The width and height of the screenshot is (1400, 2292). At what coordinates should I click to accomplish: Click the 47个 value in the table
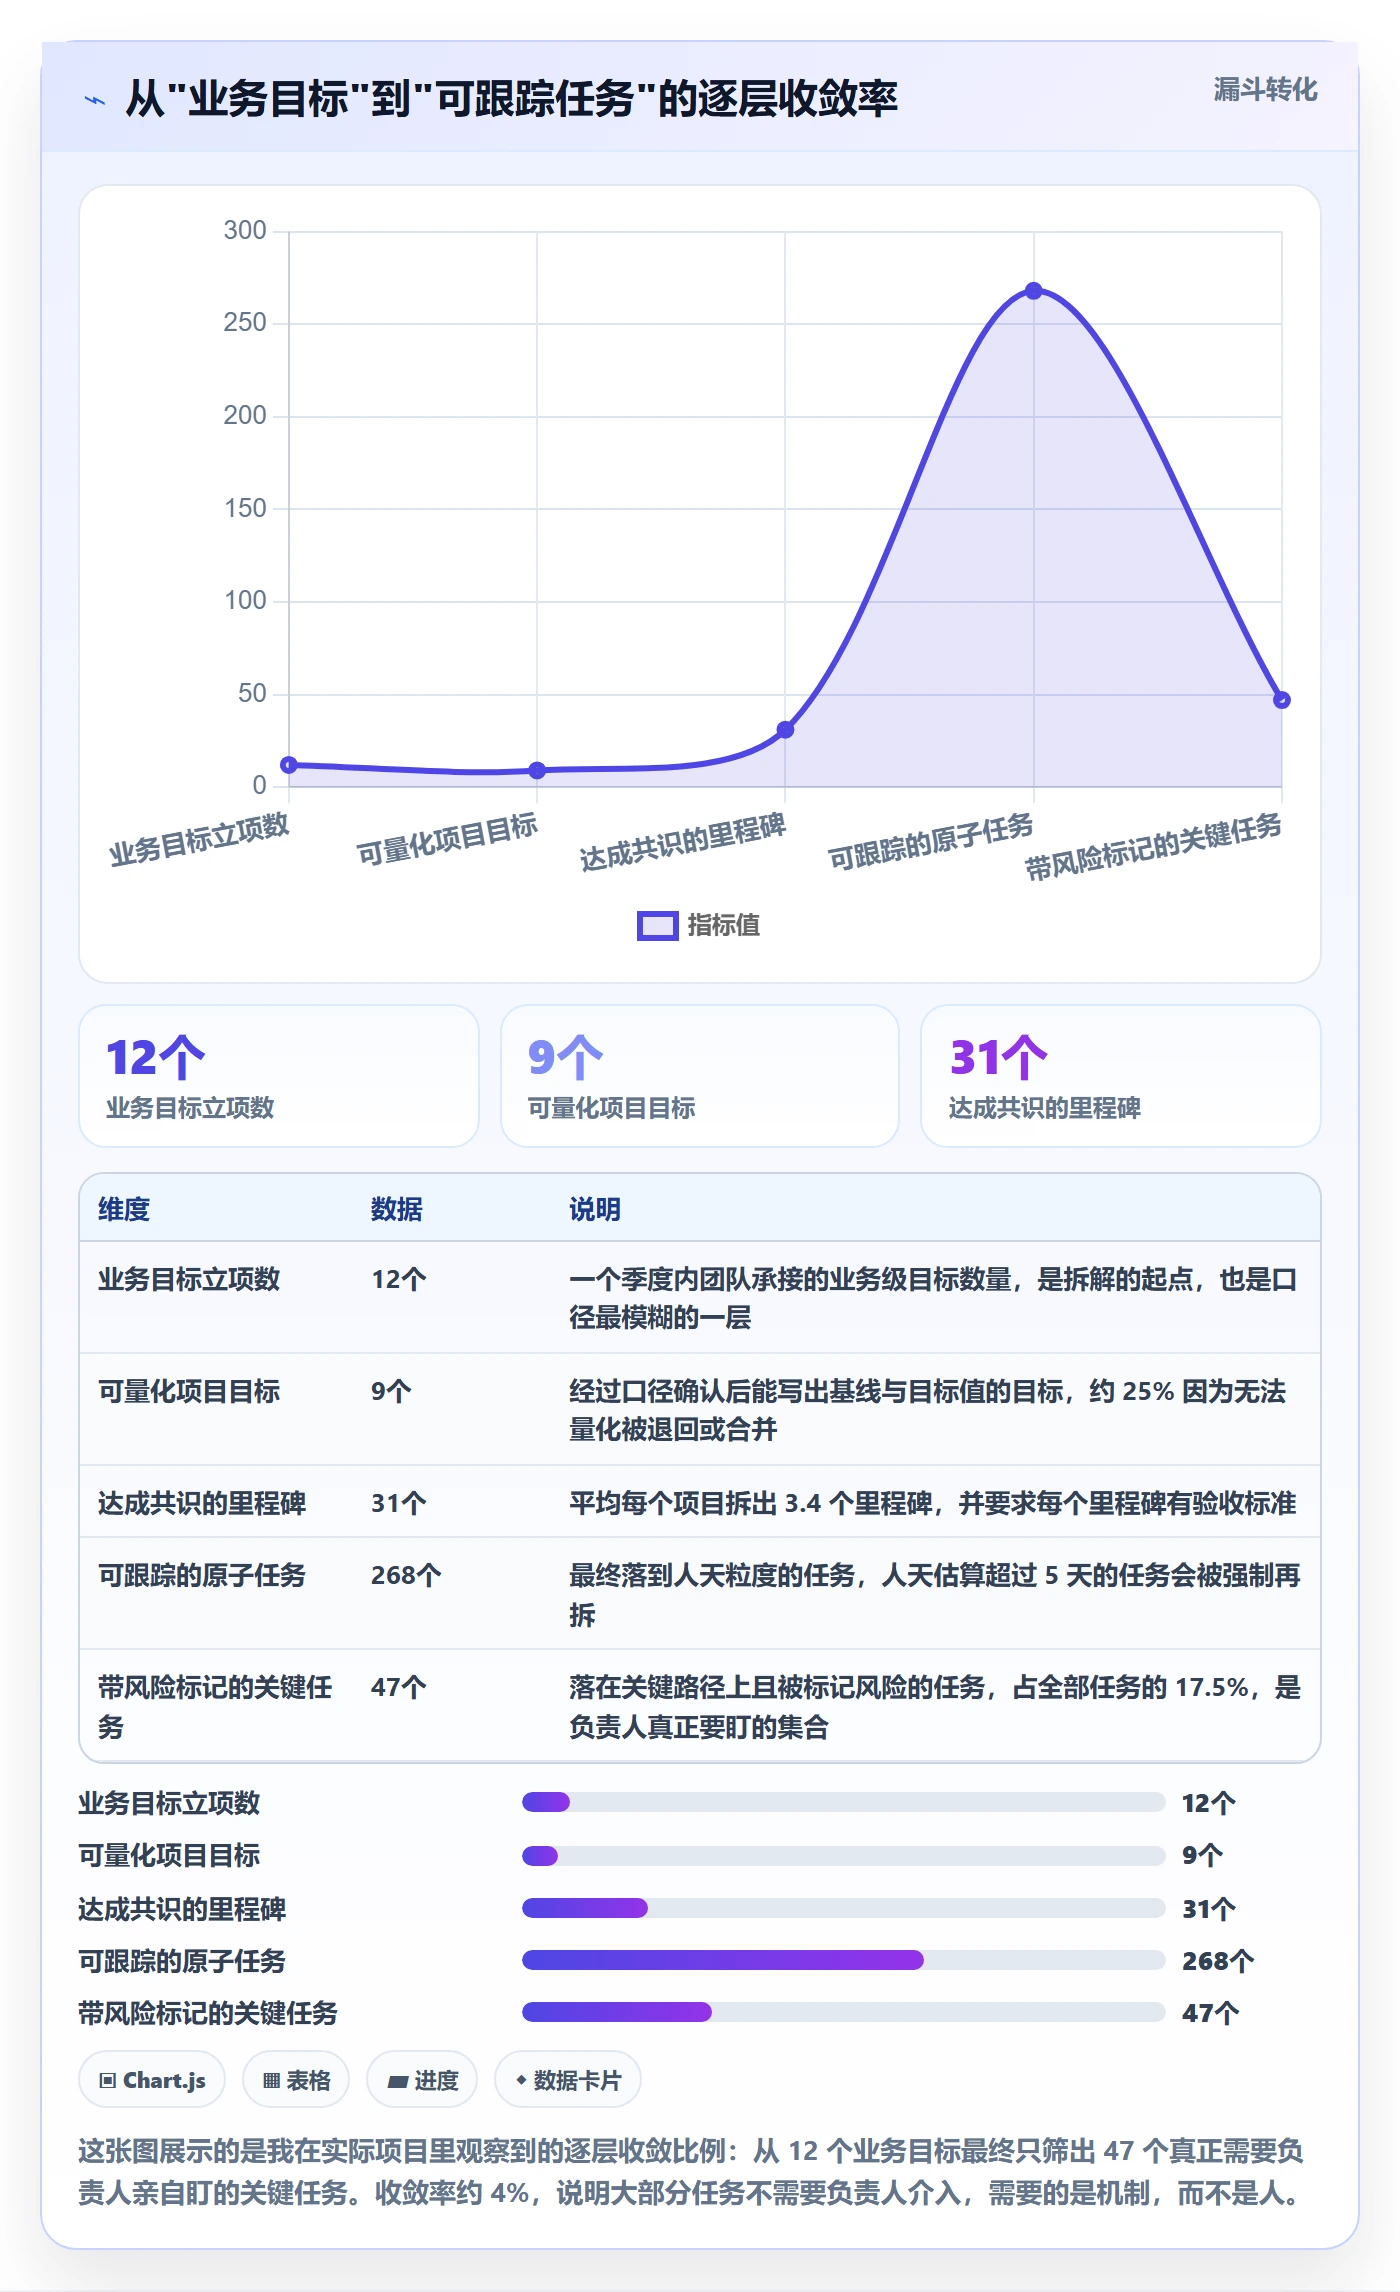point(399,1687)
